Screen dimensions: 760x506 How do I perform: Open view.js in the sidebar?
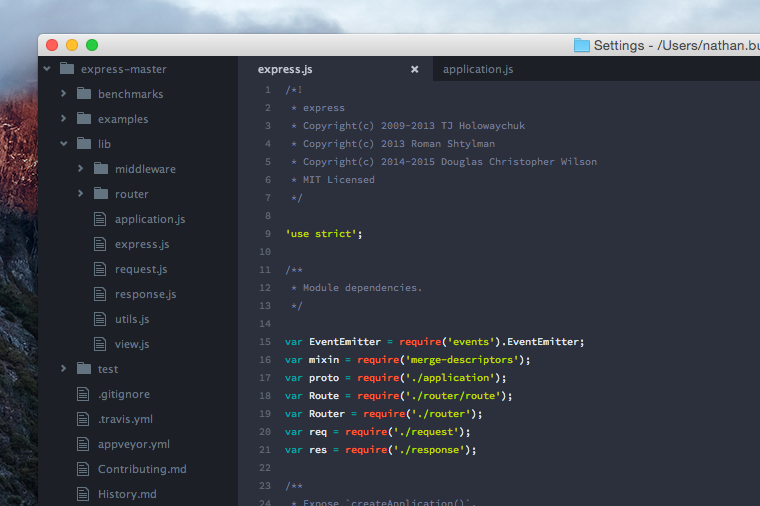coord(132,344)
